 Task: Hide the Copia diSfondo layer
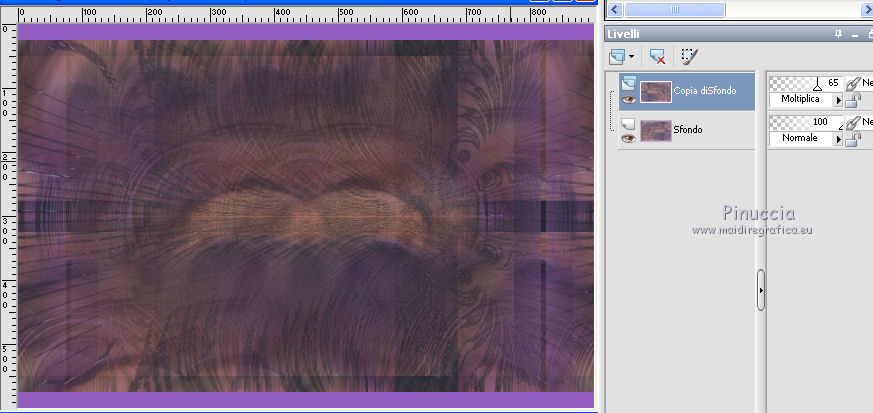pos(629,100)
